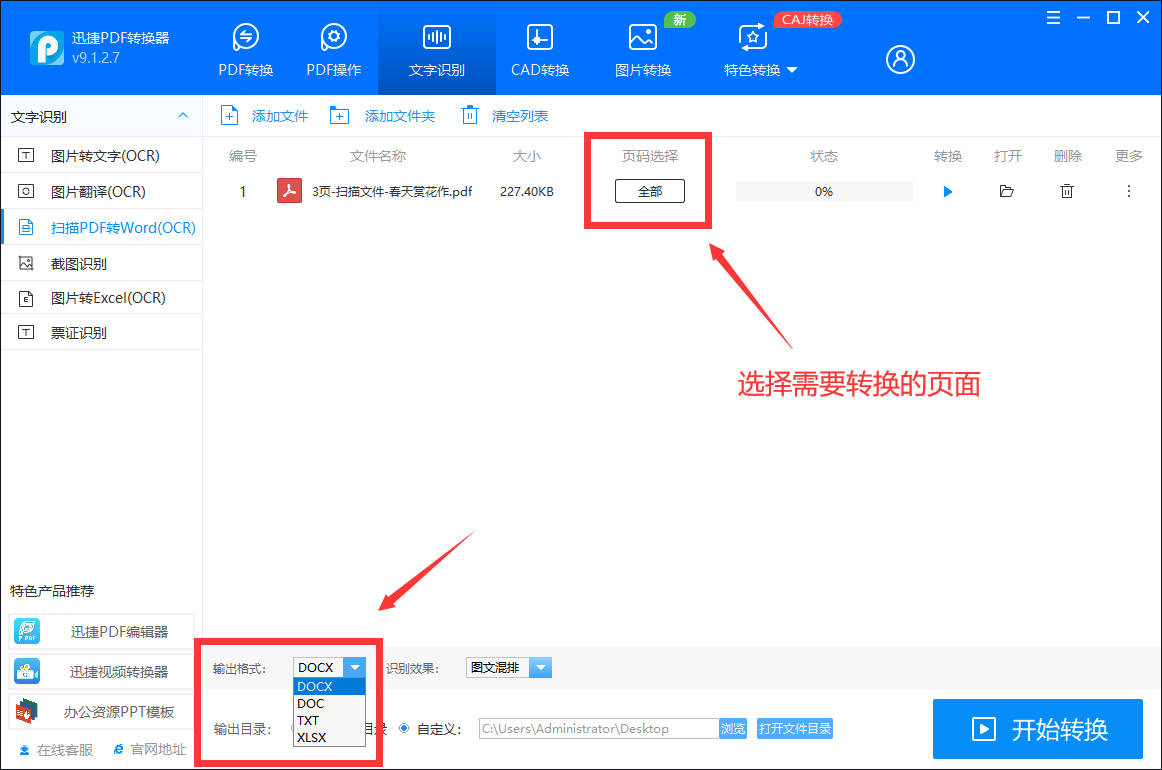Click the PDF file type icon in row 1
Image resolution: width=1162 pixels, height=770 pixels.
tap(289, 190)
